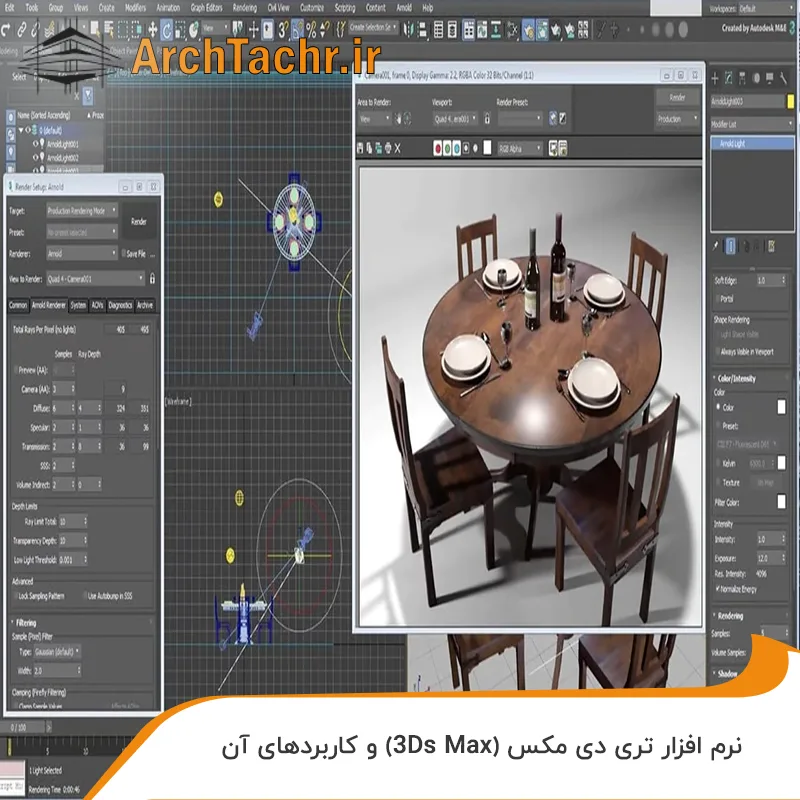Click Pin Stack icon below modifier stack

coord(716,246)
